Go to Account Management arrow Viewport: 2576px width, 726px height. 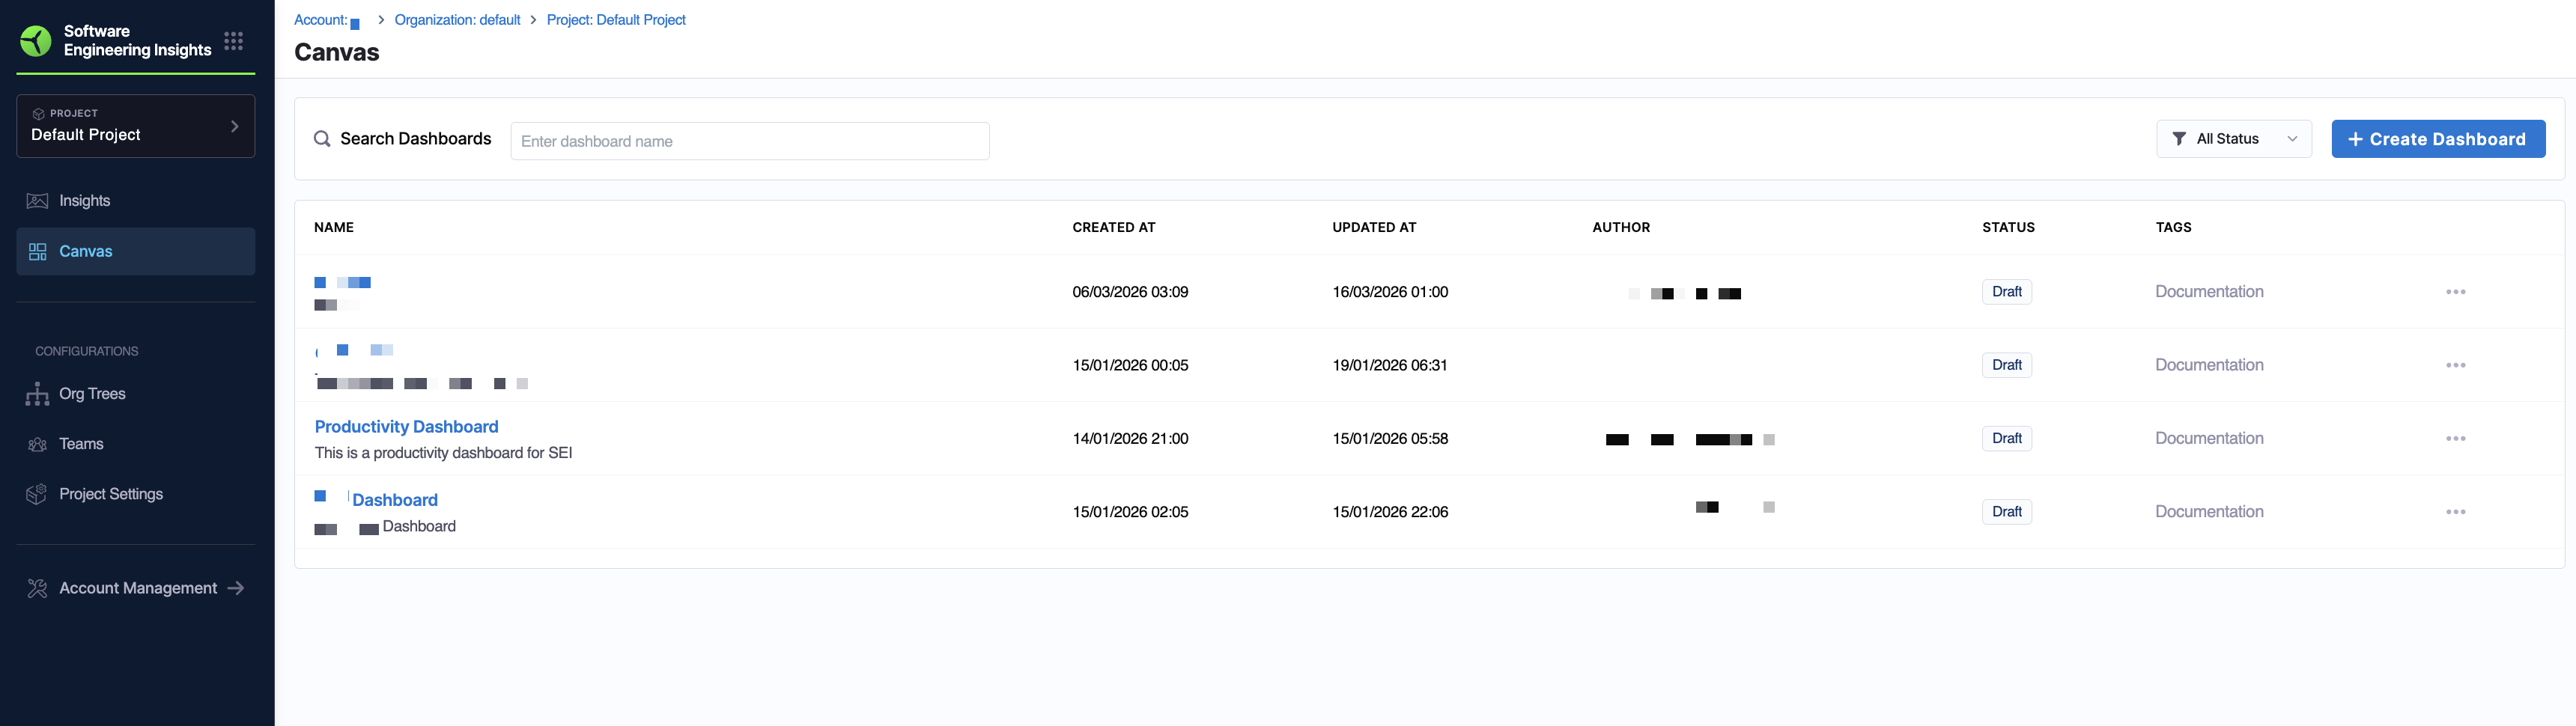(x=236, y=588)
